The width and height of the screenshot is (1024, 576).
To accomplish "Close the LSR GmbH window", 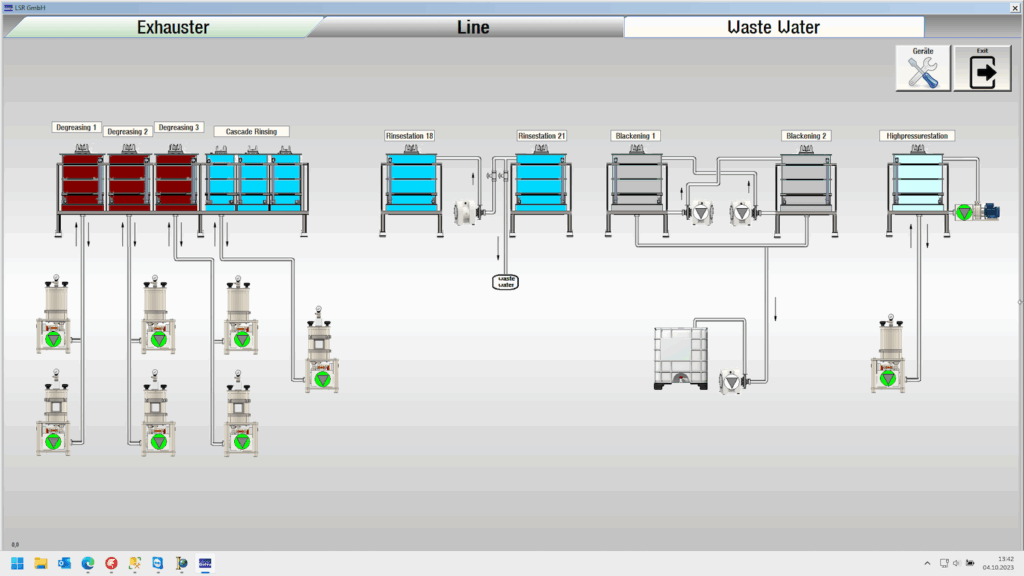I will [x=1015, y=8].
